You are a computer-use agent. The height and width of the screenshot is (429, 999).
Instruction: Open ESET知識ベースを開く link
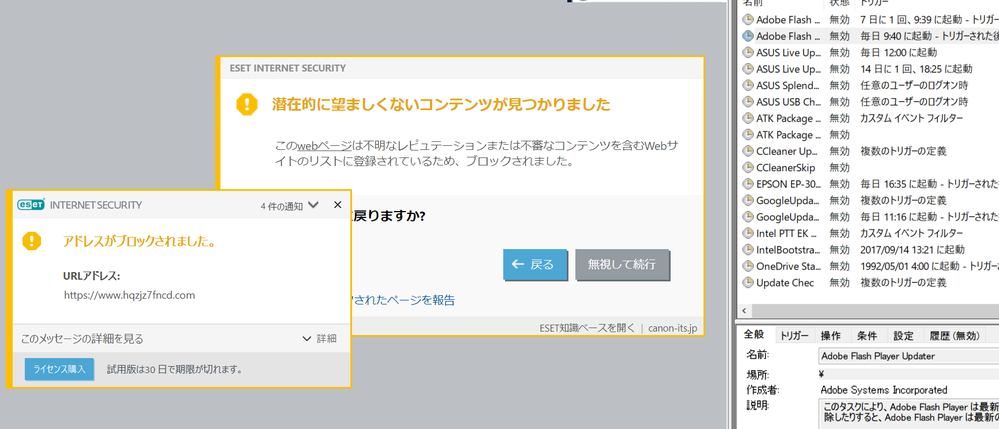tap(587, 328)
